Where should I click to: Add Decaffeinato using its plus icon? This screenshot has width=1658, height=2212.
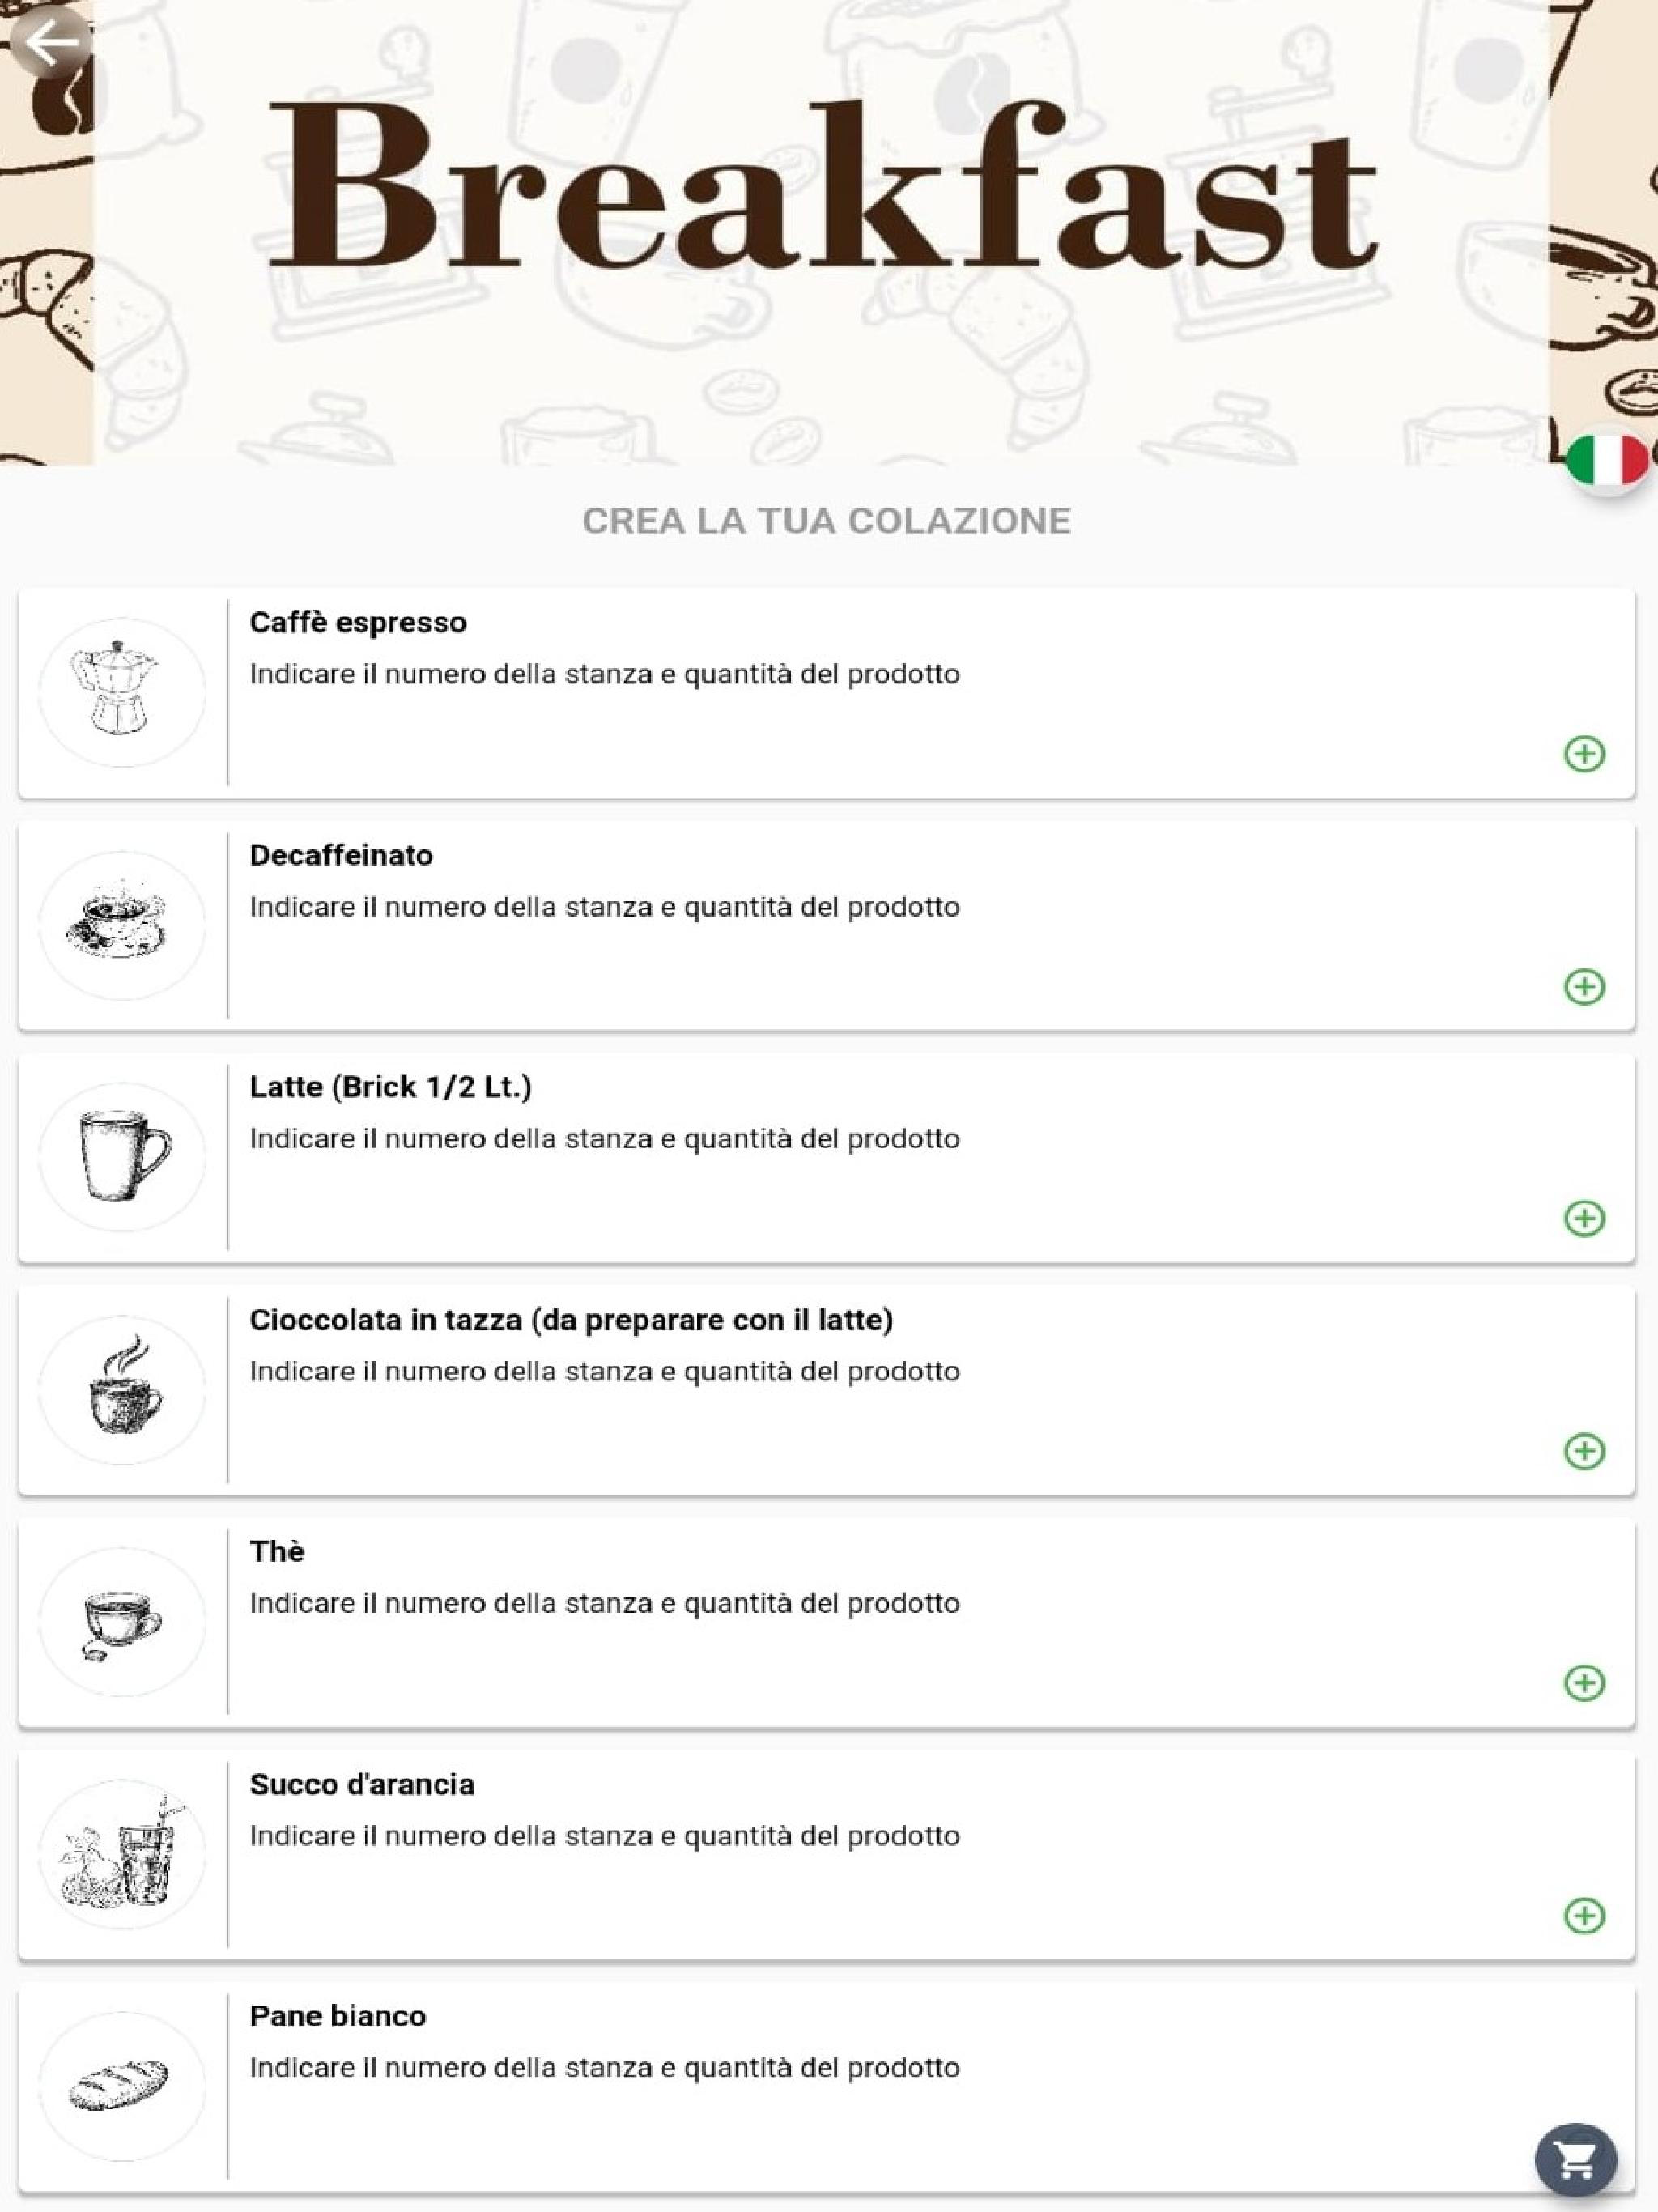tap(1584, 986)
